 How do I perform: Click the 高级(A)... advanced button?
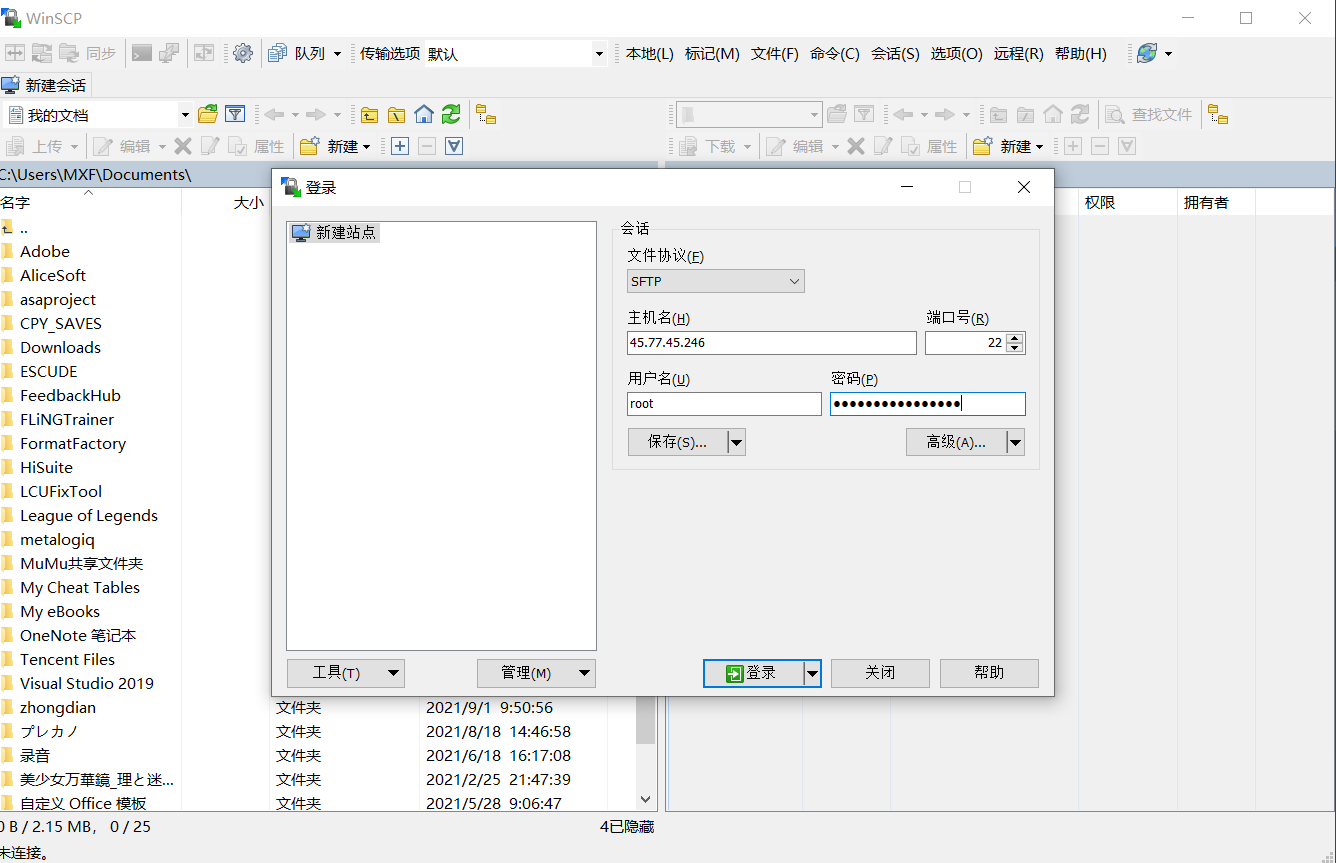pyautogui.click(x=955, y=442)
